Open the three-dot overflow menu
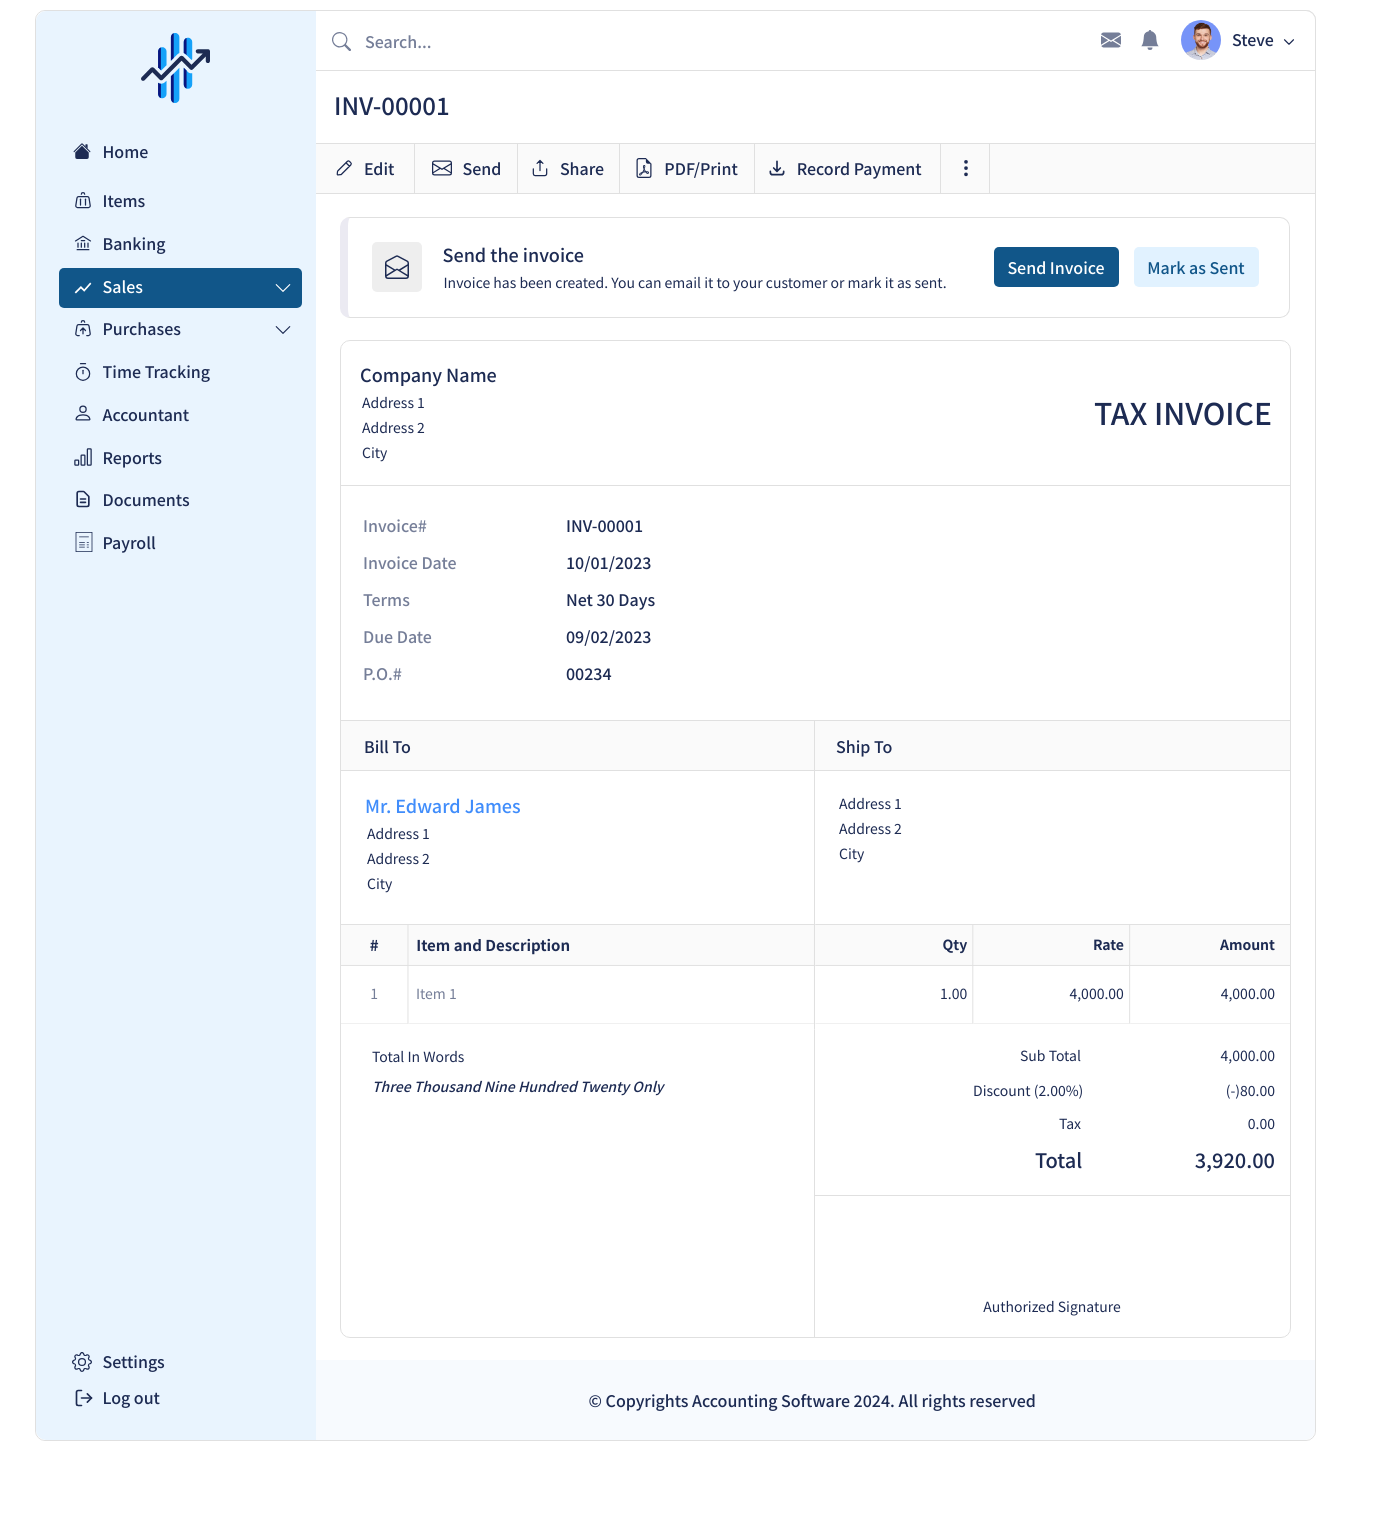The width and height of the screenshot is (1380, 1540). [965, 168]
